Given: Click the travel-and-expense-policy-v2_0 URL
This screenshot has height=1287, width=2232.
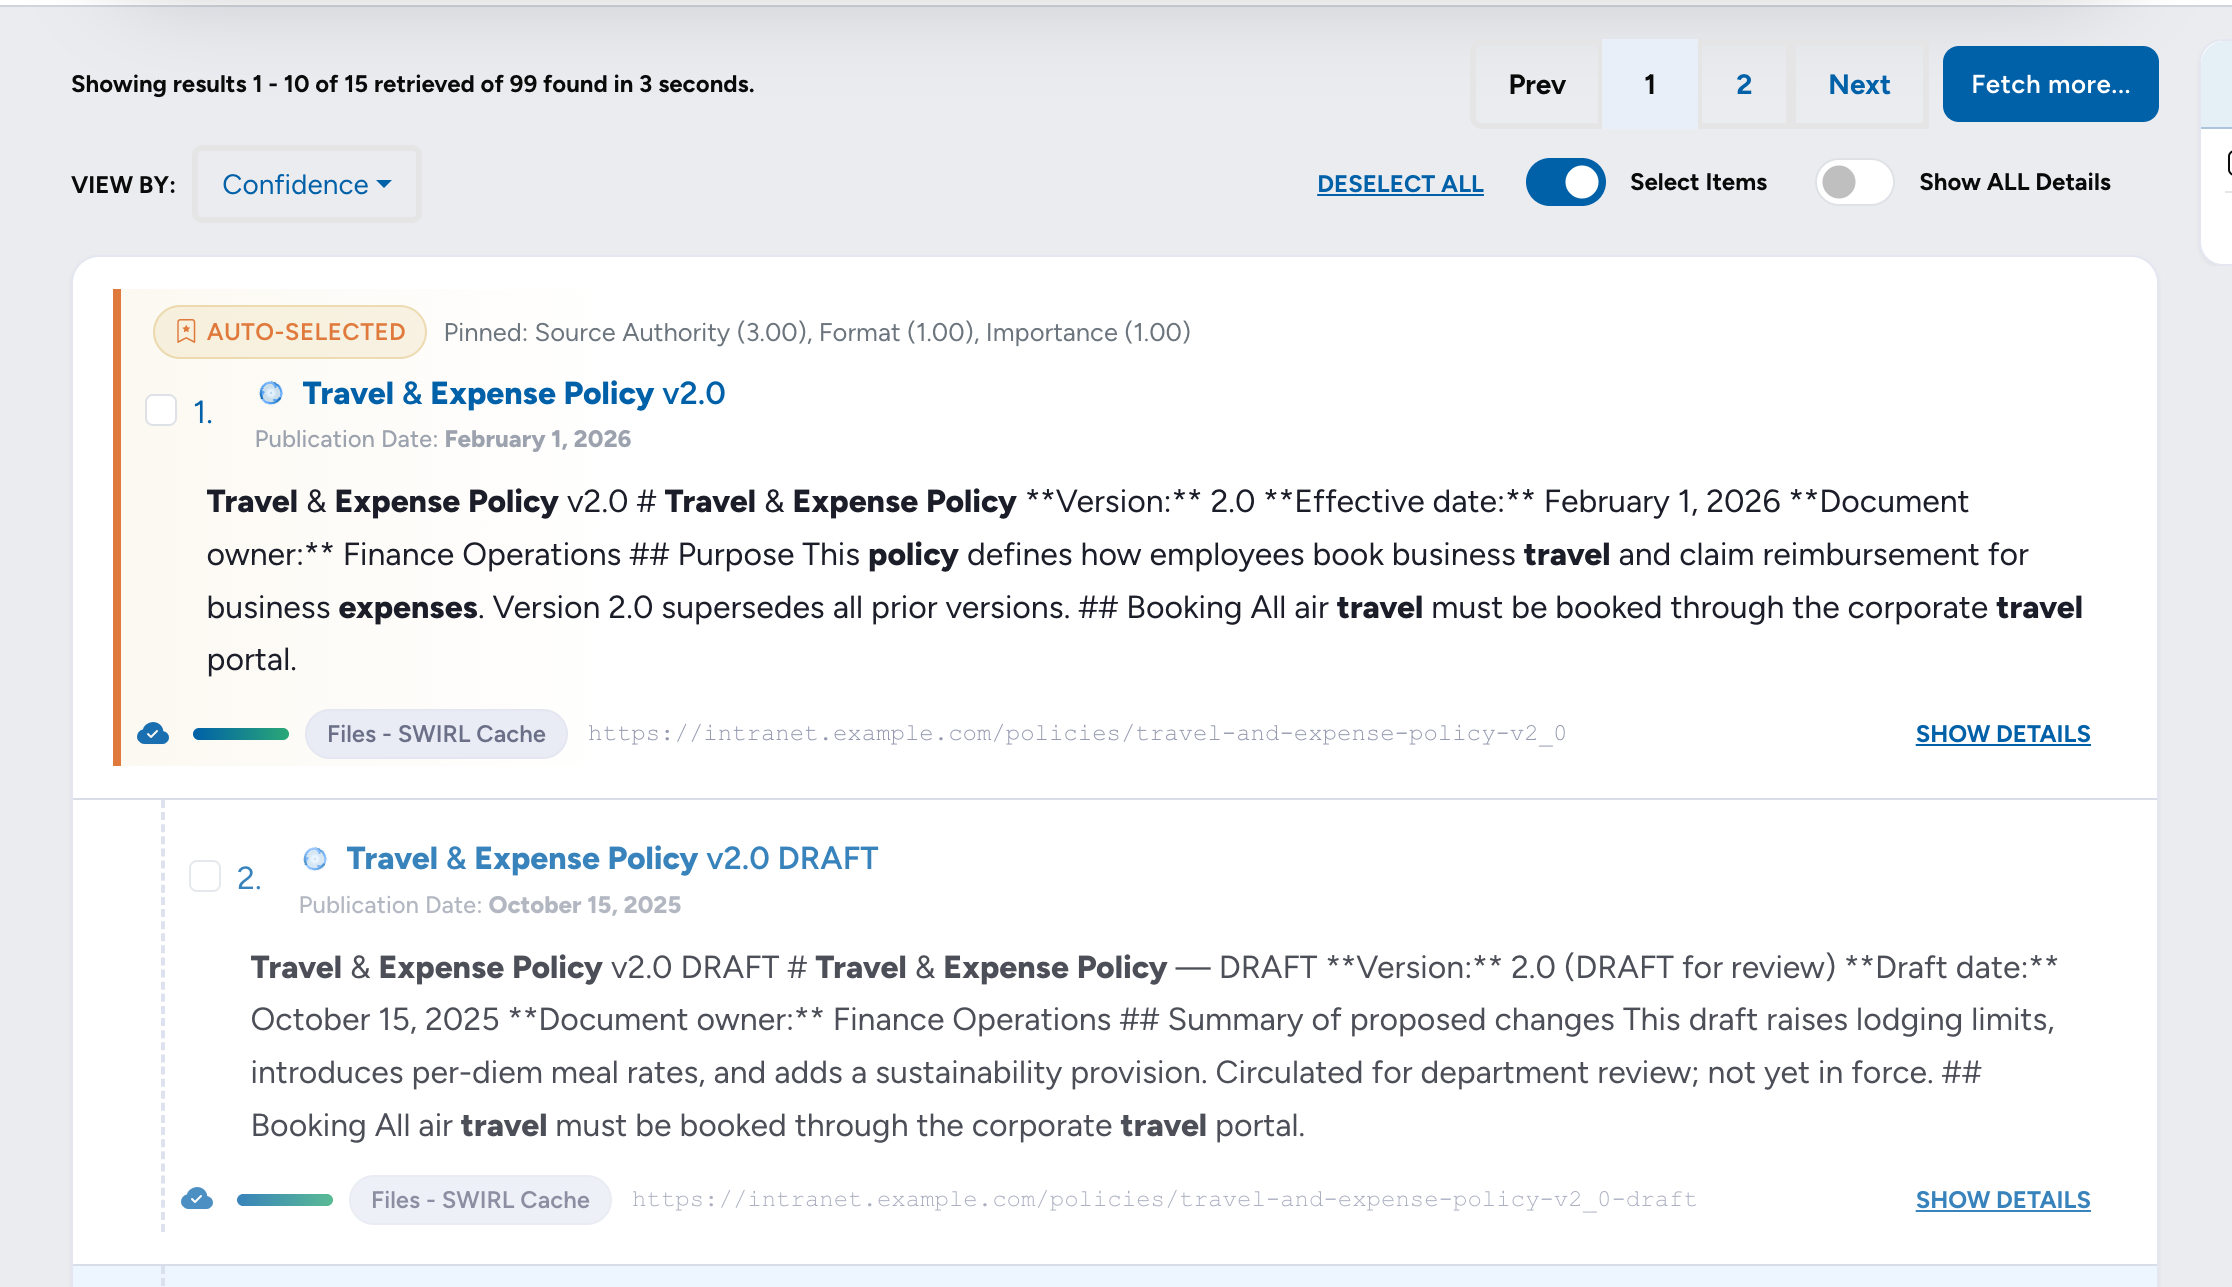Looking at the screenshot, I should pos(1077,733).
